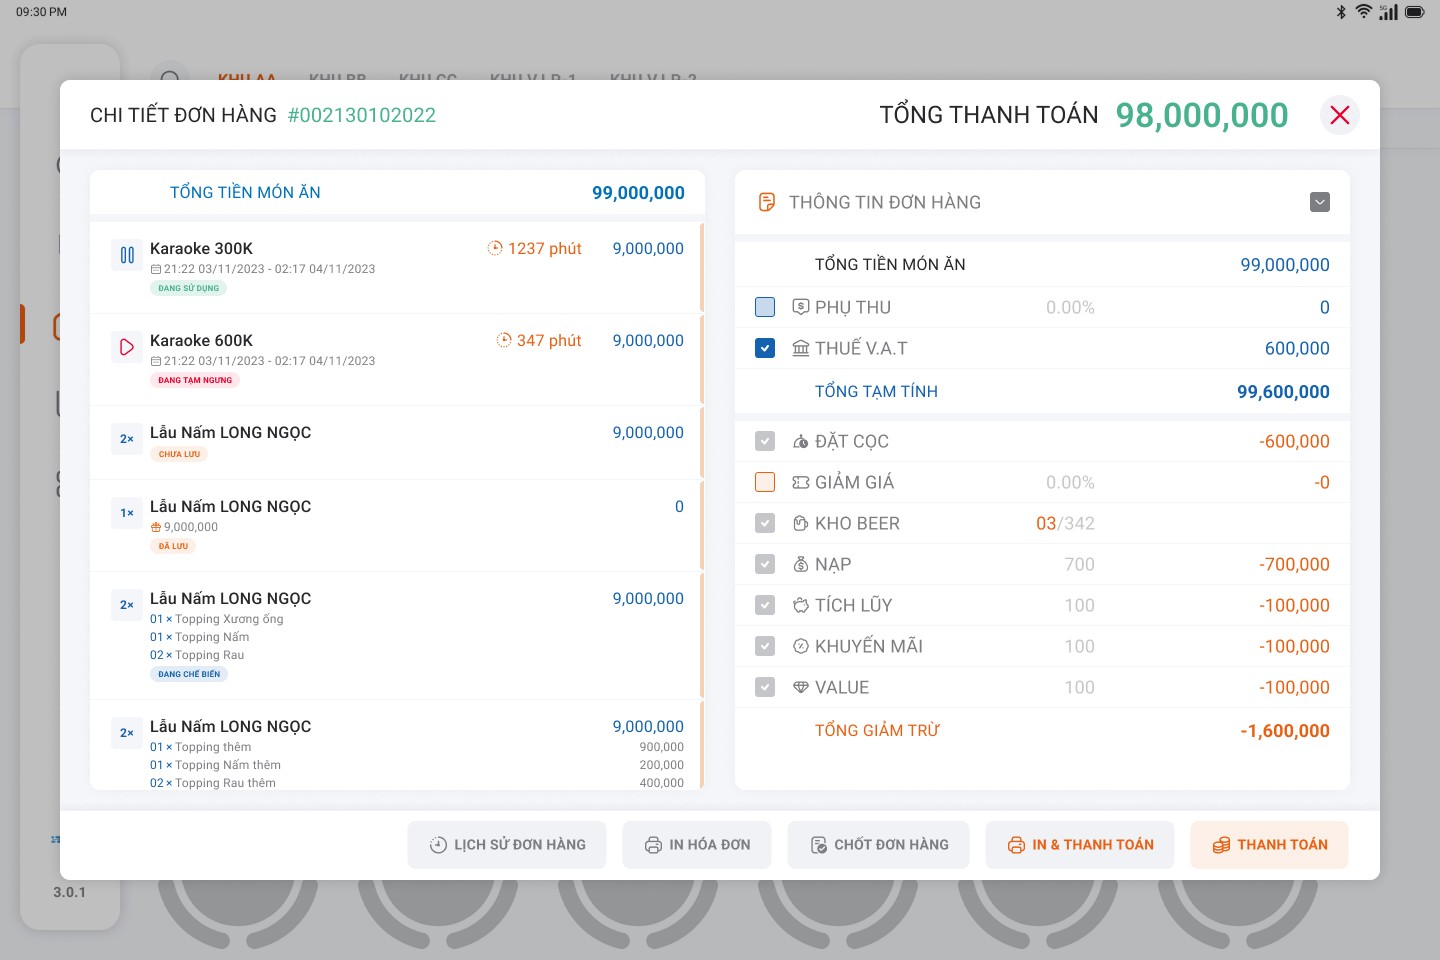Click In & Thanh Toán button
The height and width of the screenshot is (960, 1440).
point(1080,845)
